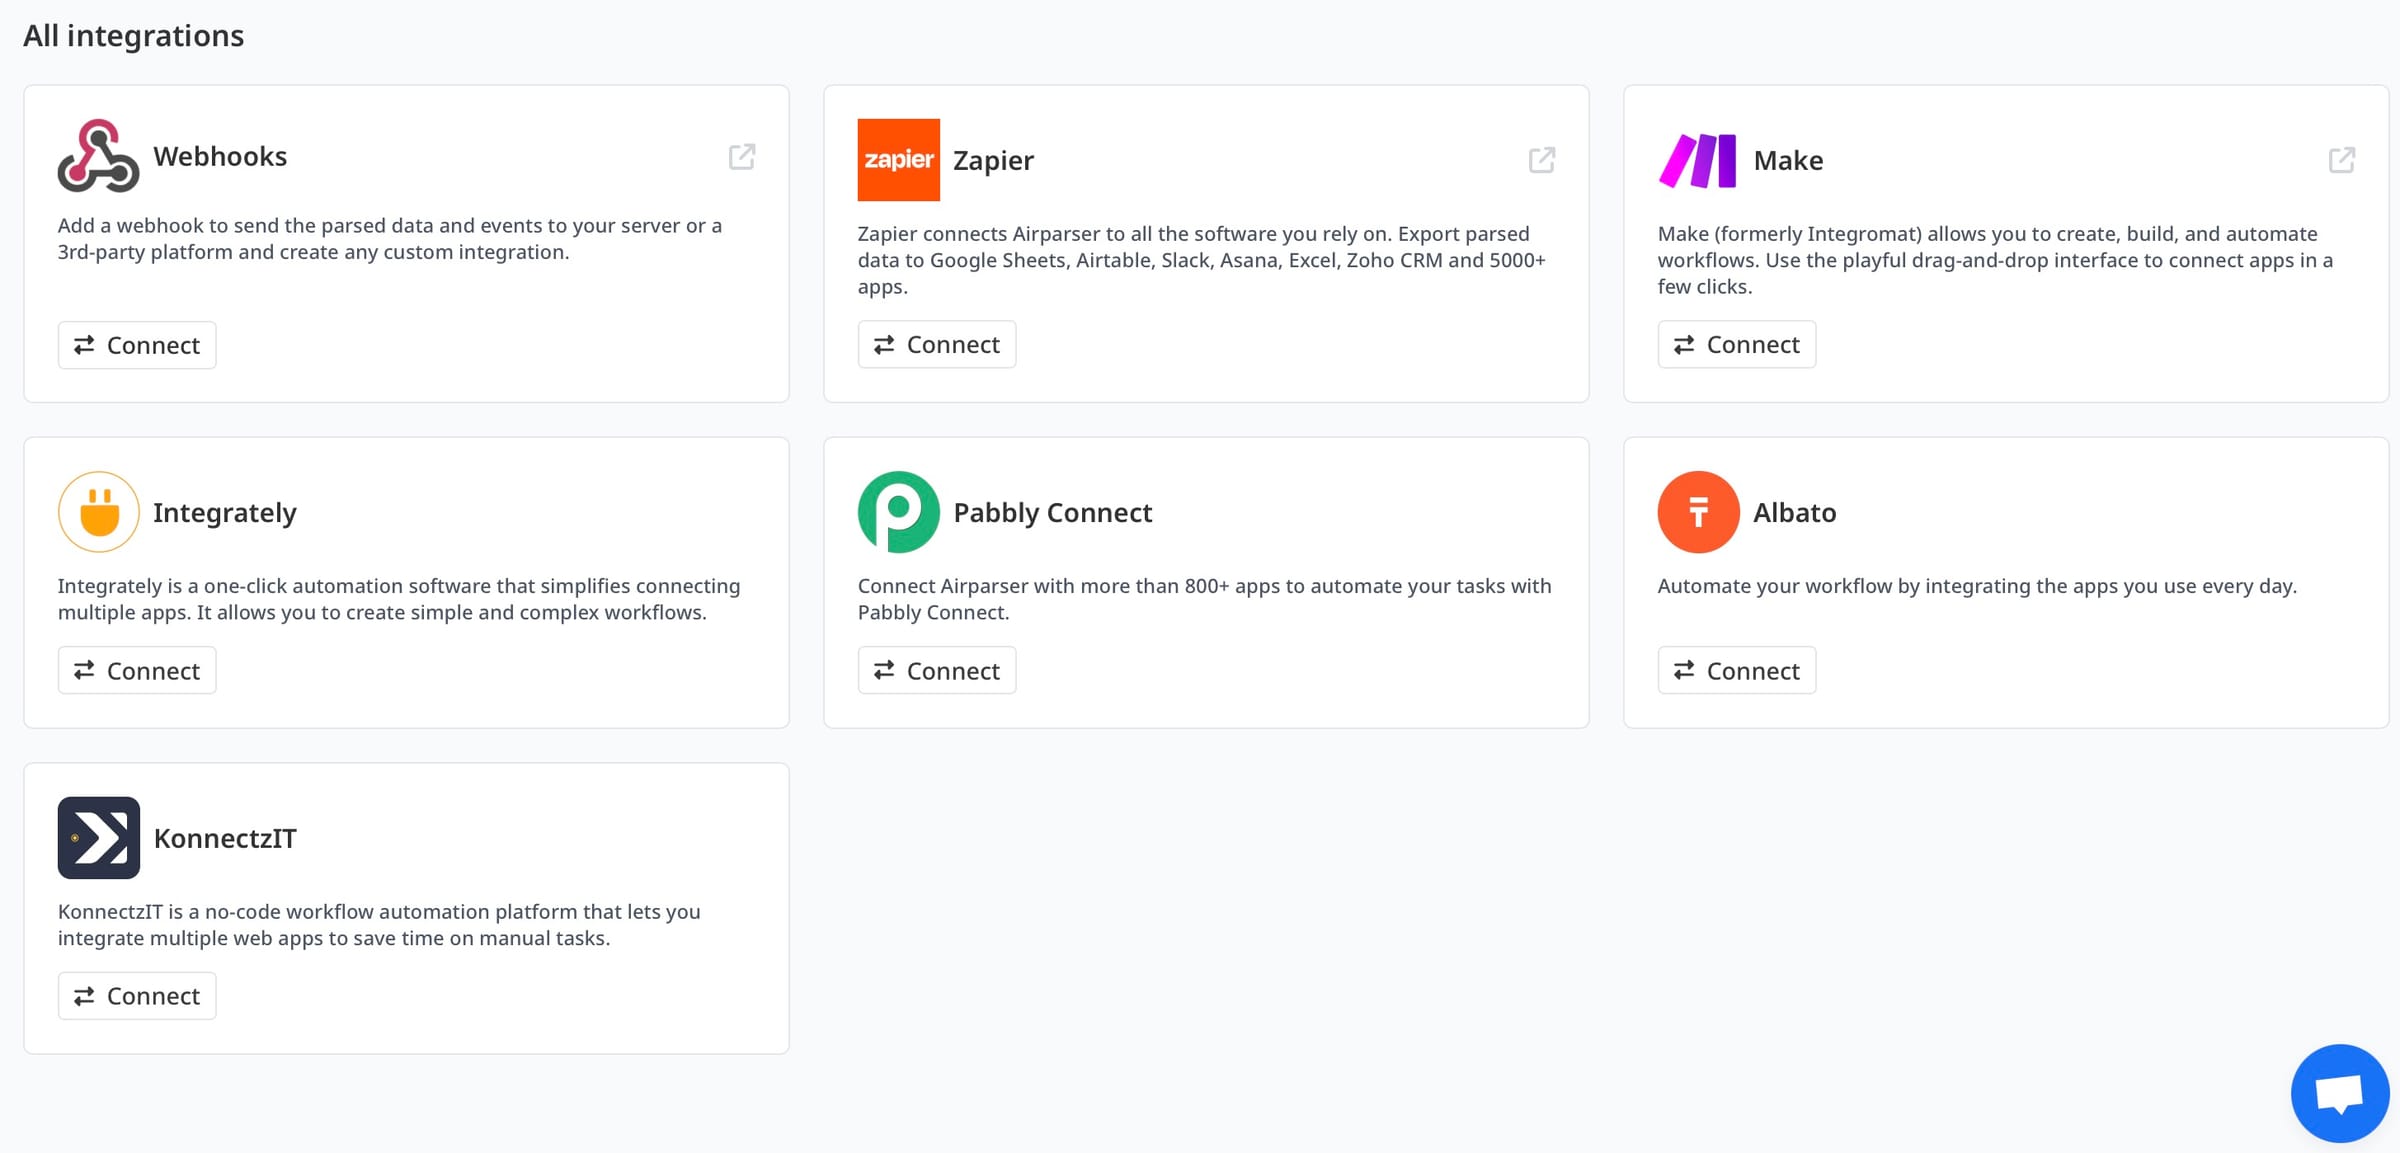Click Connect on the Integrately card
Screen dimensions: 2400x1153
136,670
